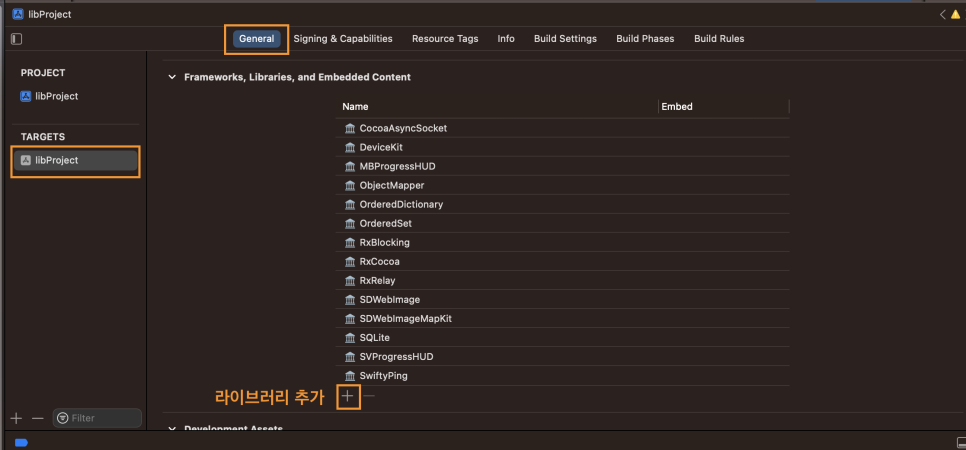Open the Resource Tags tab
The image size is (966, 450).
445,39
